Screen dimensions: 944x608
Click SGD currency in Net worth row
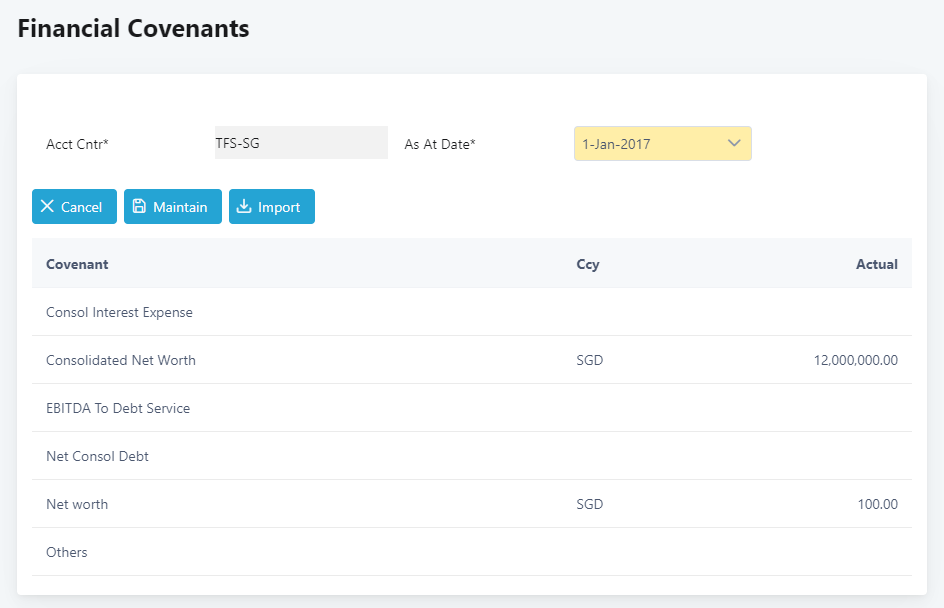point(590,504)
